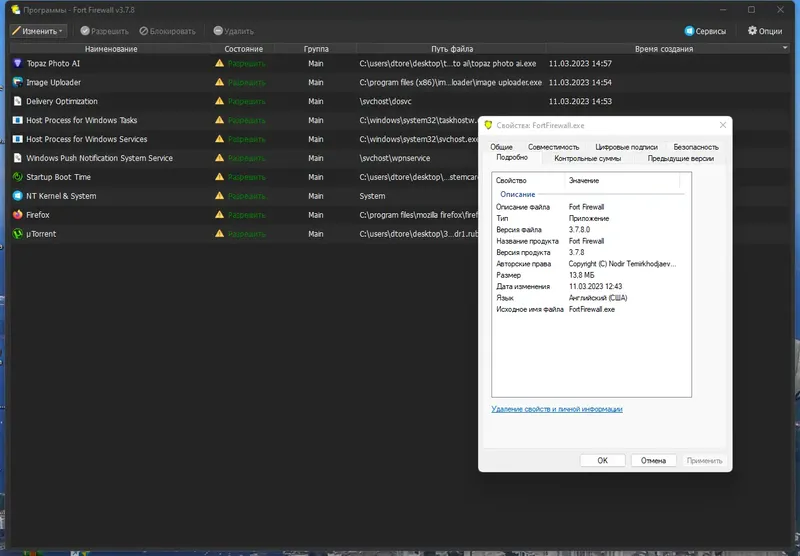Open the Безопасность tab

click(695, 147)
